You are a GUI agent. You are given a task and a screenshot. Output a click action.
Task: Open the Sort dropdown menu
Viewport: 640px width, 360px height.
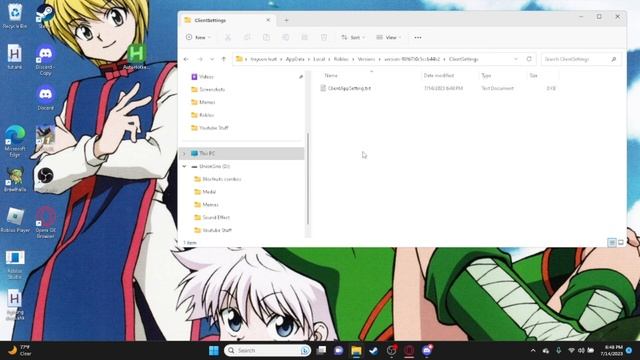click(x=353, y=38)
